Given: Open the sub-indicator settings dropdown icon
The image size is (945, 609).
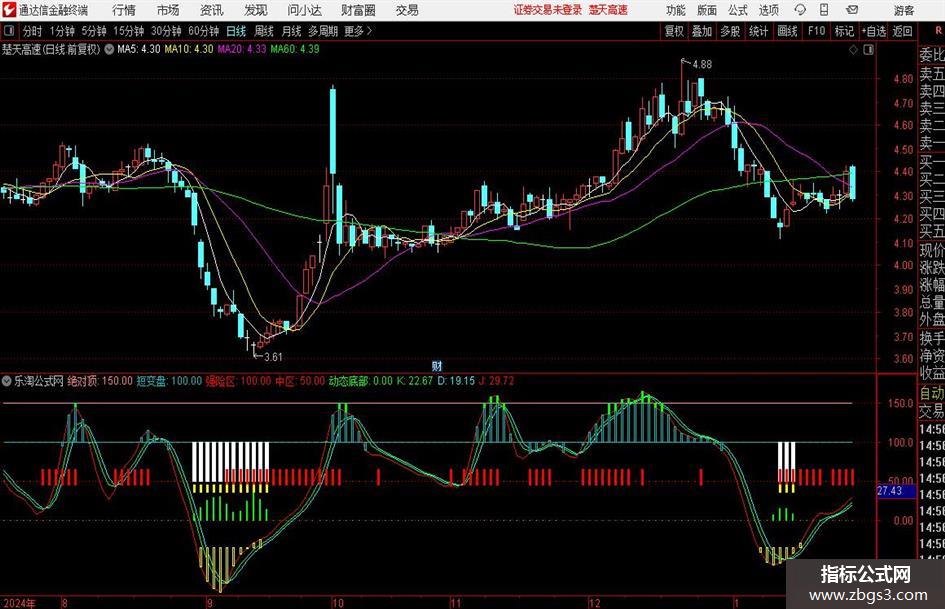Looking at the screenshot, I should point(7,381).
